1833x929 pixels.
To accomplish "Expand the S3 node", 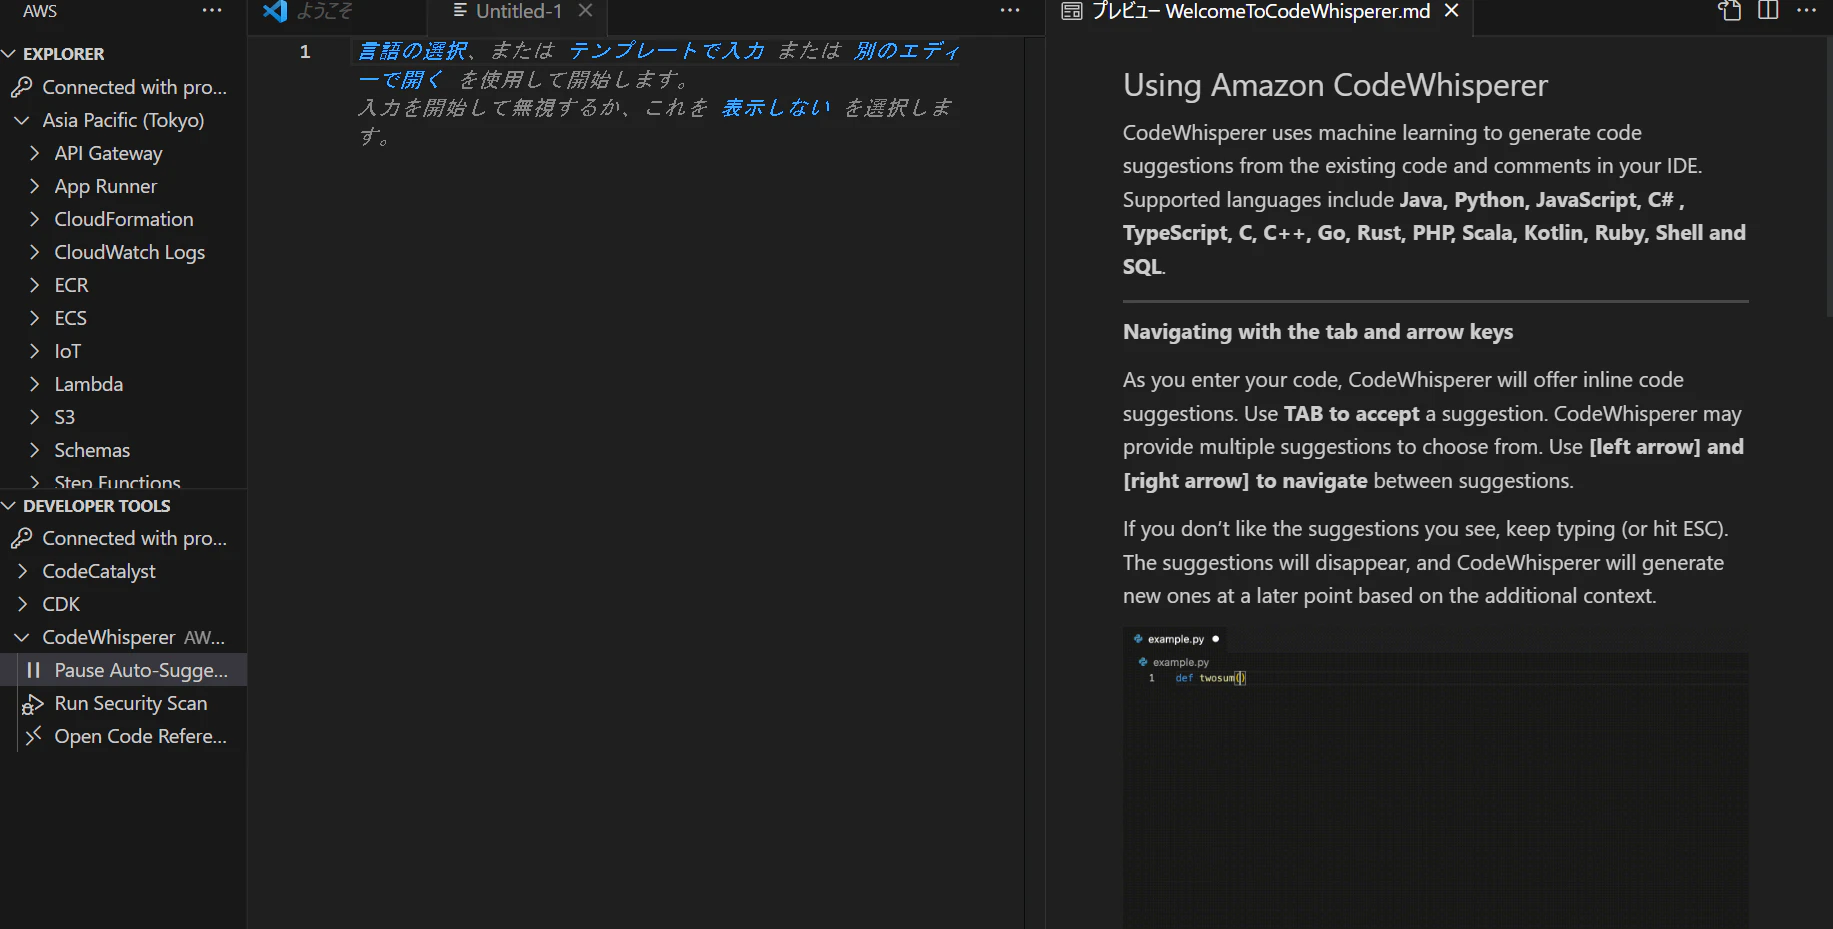I will [x=34, y=418].
